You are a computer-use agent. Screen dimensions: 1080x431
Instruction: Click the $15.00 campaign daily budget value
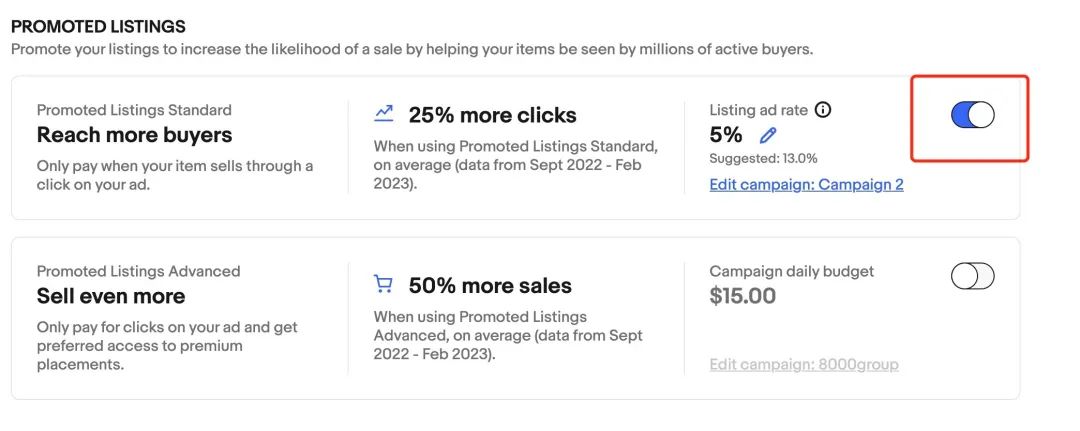click(742, 296)
